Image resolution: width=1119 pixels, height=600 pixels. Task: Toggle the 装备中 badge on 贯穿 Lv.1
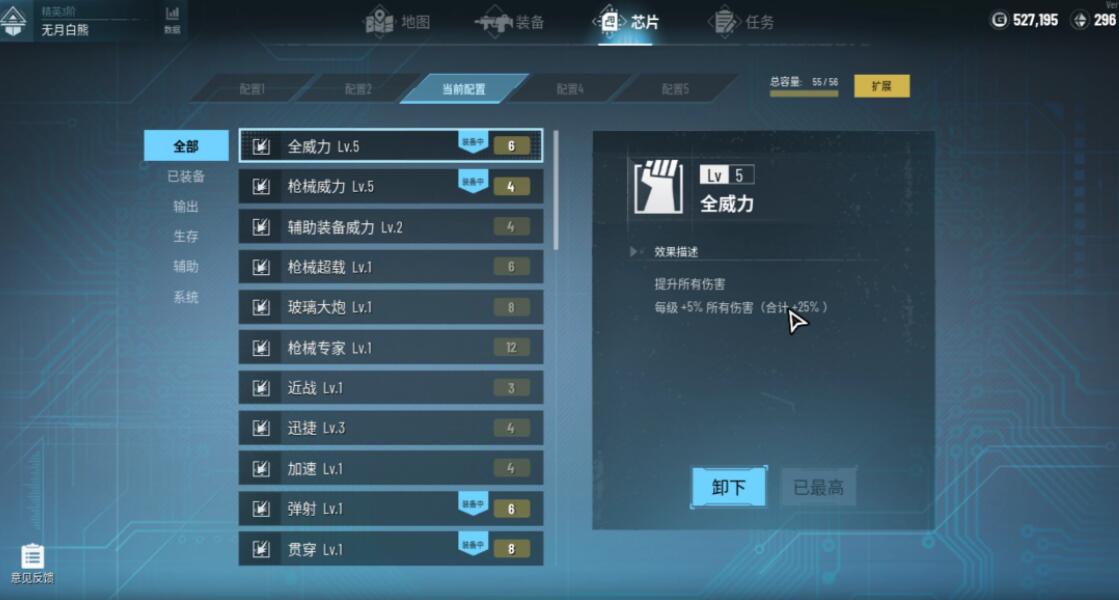pos(472,545)
